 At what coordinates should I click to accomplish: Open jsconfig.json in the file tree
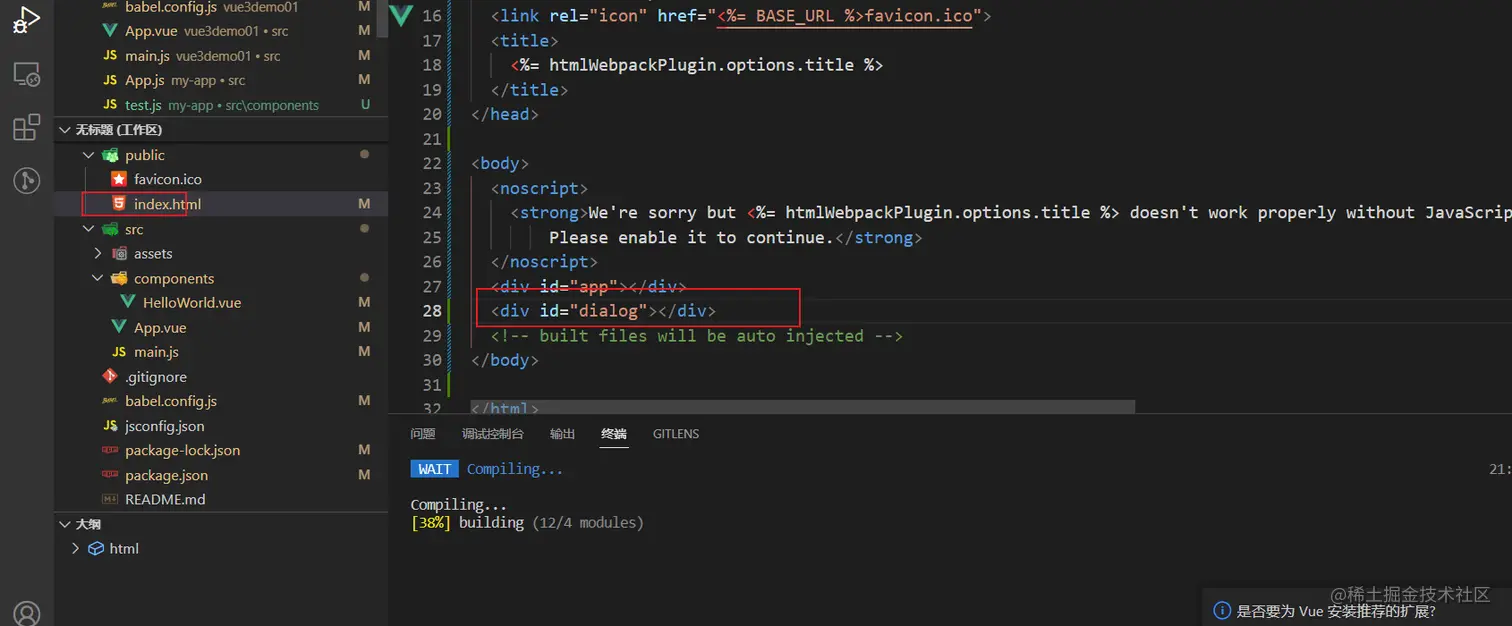(165, 426)
